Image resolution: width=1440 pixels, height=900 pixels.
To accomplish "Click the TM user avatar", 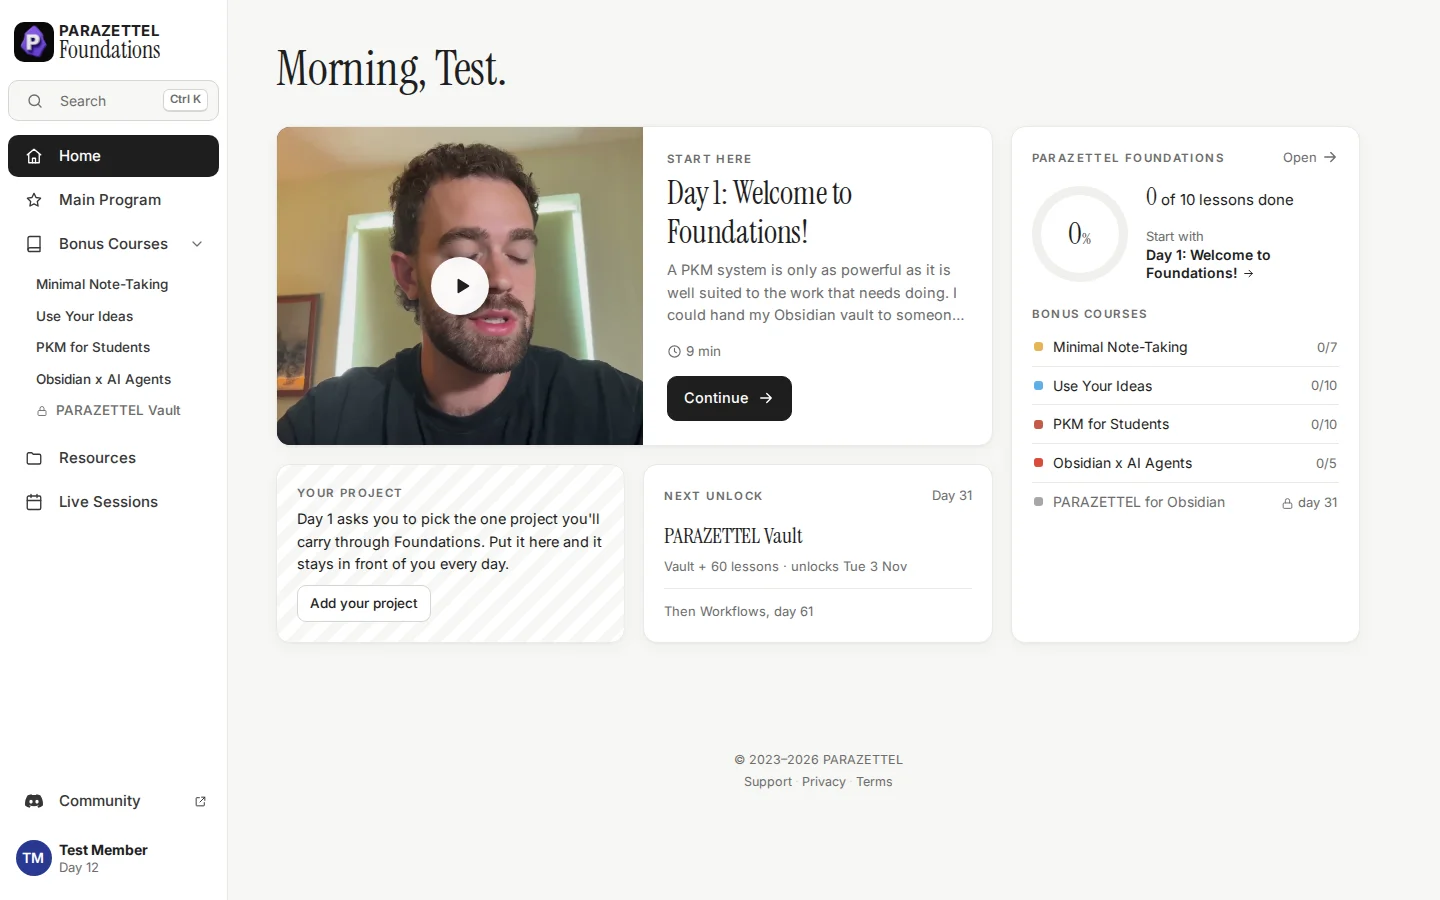I will coord(34,858).
